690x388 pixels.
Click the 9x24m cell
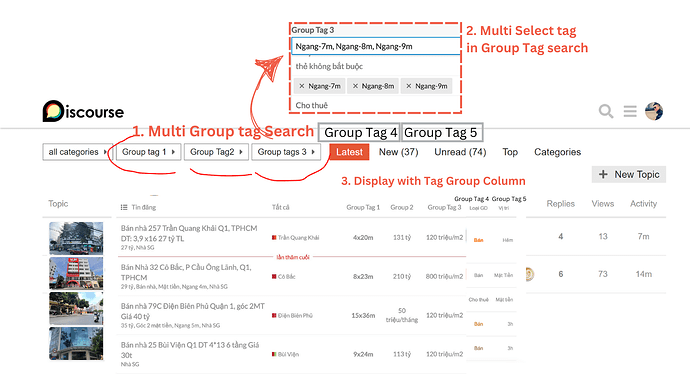click(363, 354)
